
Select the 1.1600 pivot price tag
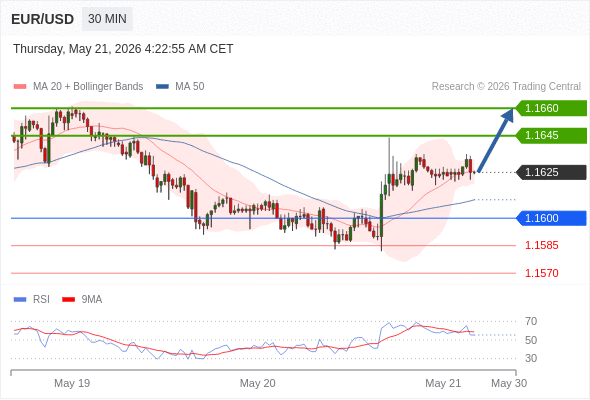coord(551,218)
